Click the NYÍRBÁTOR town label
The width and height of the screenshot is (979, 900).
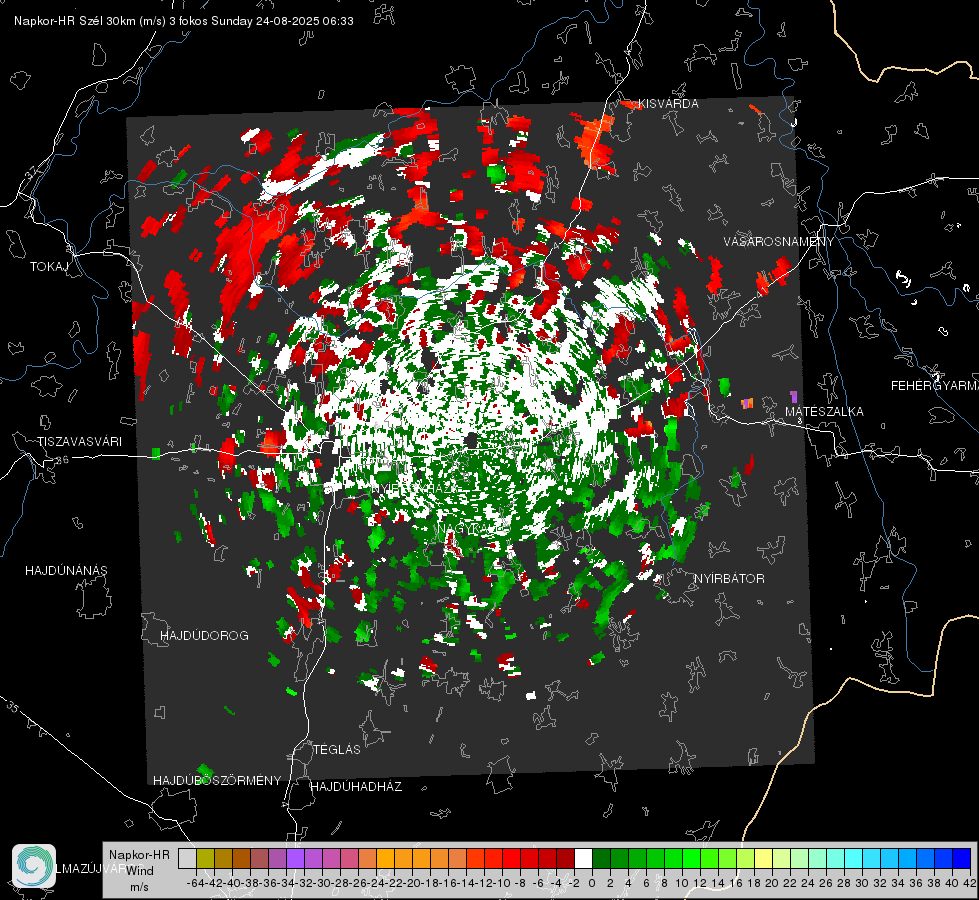tap(729, 579)
